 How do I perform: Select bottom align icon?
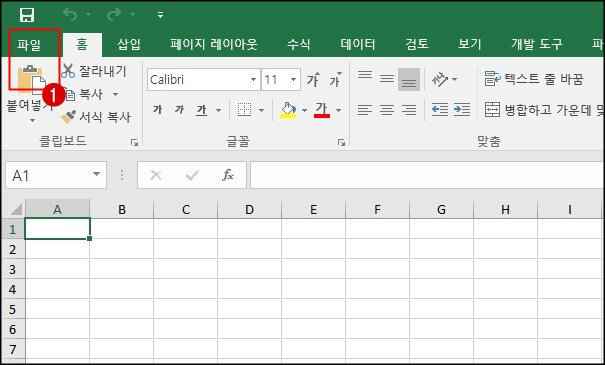click(409, 79)
